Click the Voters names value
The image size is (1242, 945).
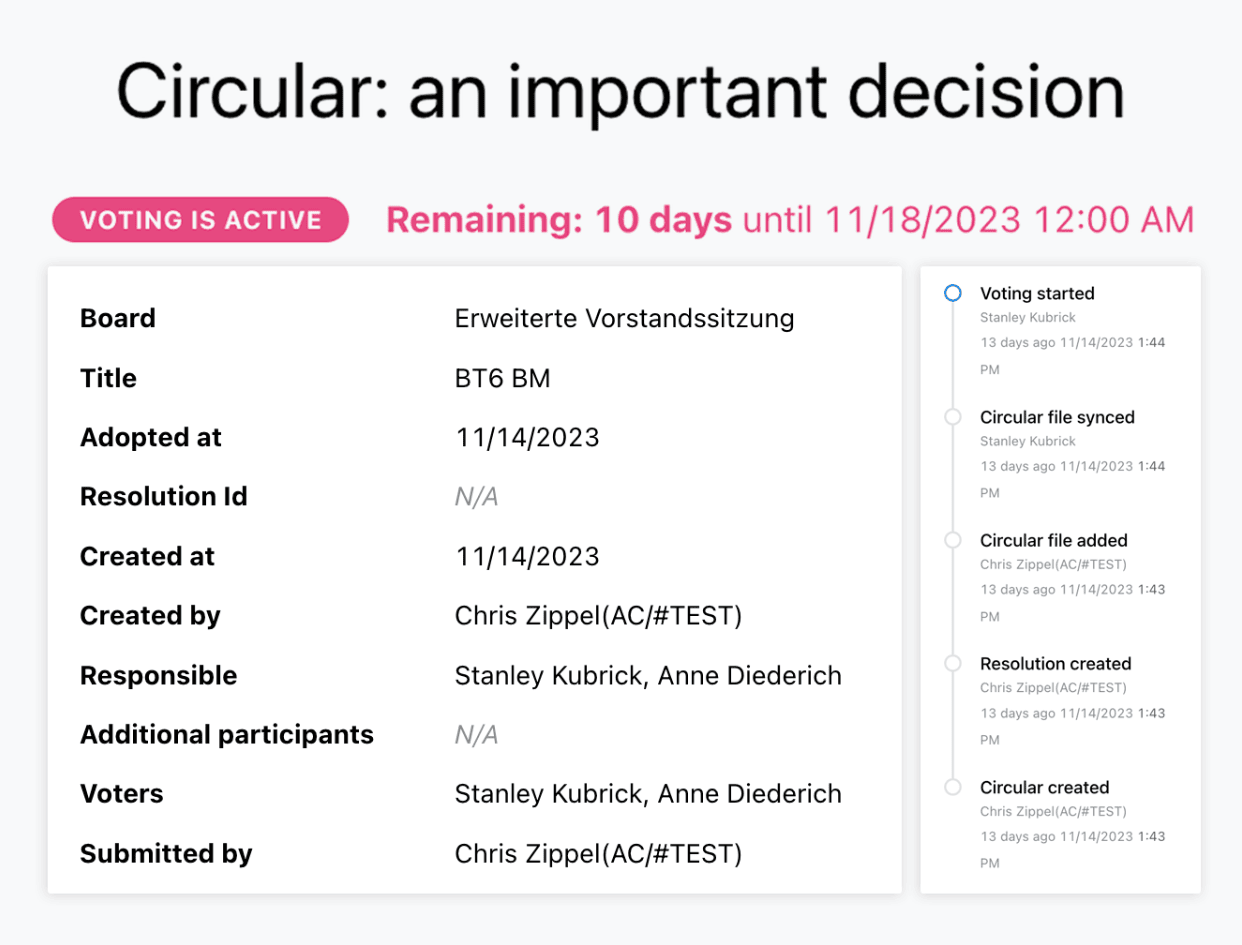pos(648,794)
